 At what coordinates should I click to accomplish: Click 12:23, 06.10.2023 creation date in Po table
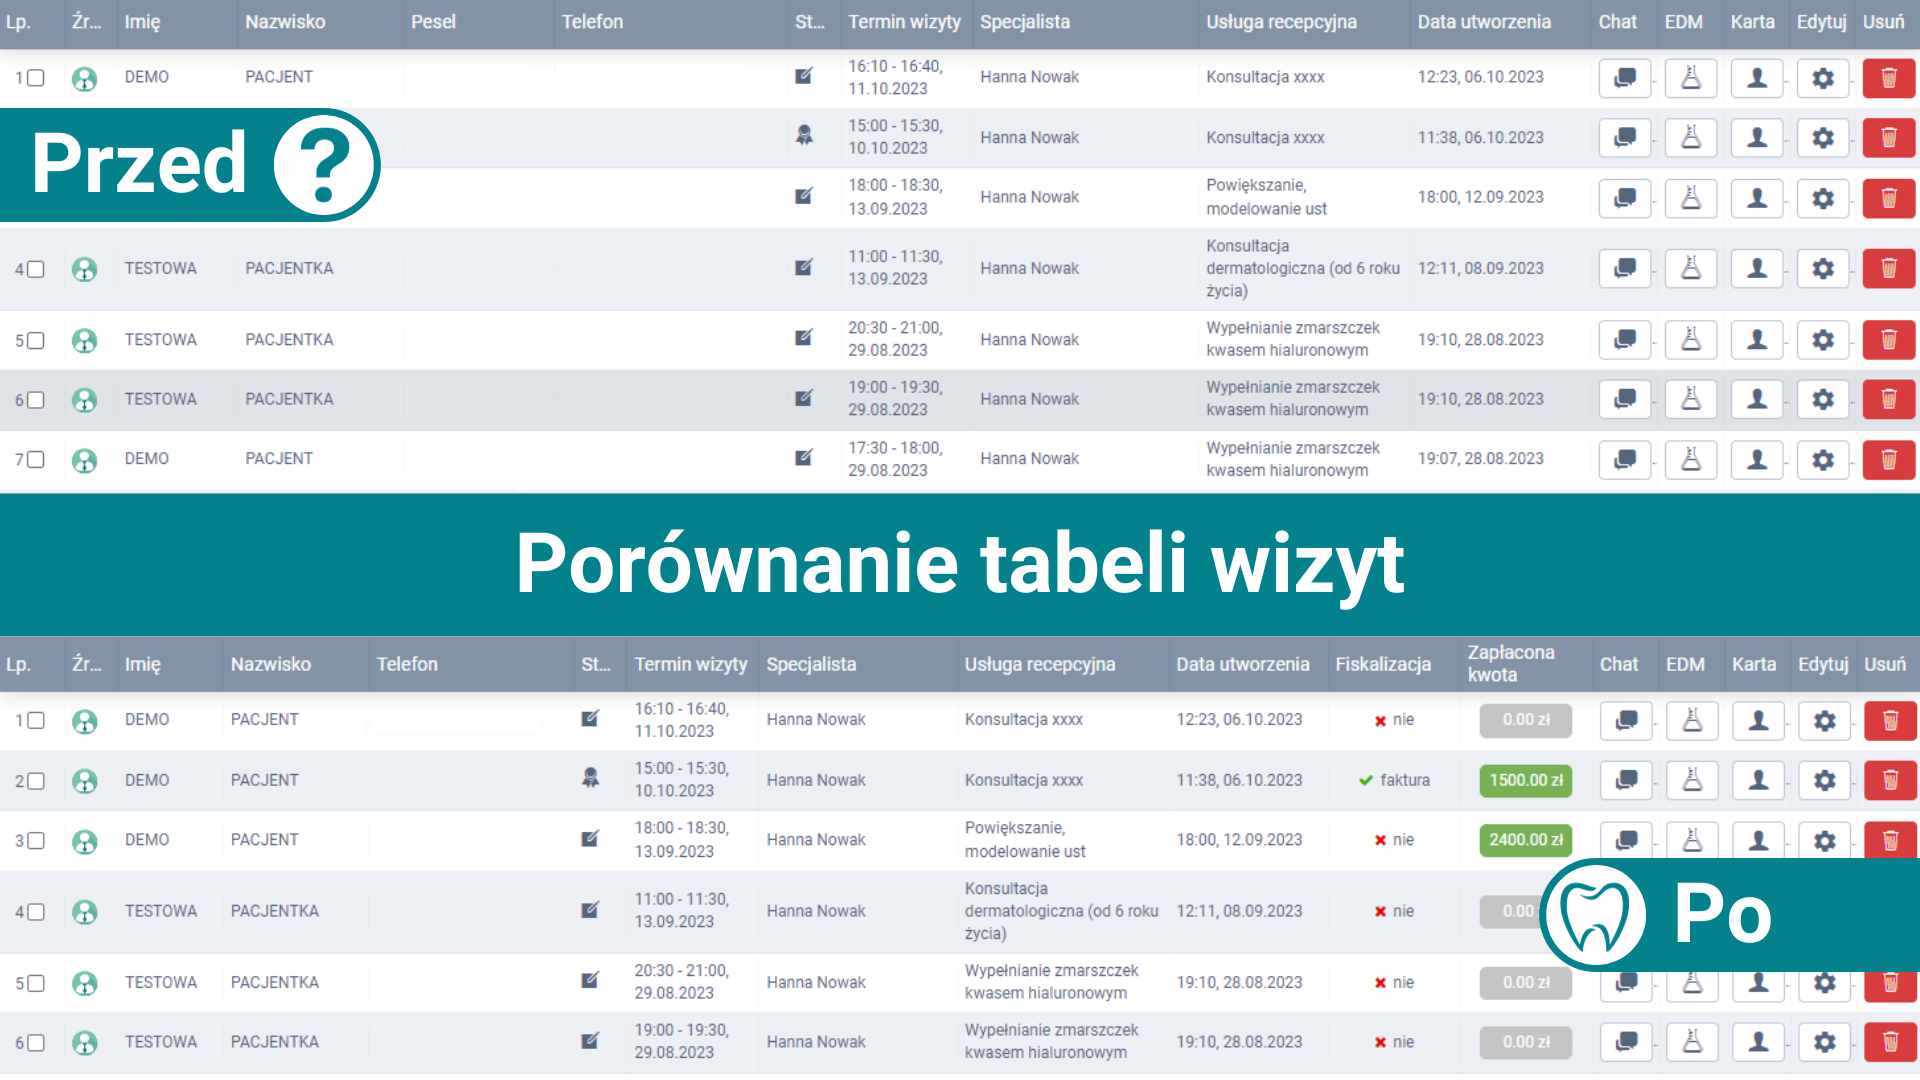point(1239,720)
